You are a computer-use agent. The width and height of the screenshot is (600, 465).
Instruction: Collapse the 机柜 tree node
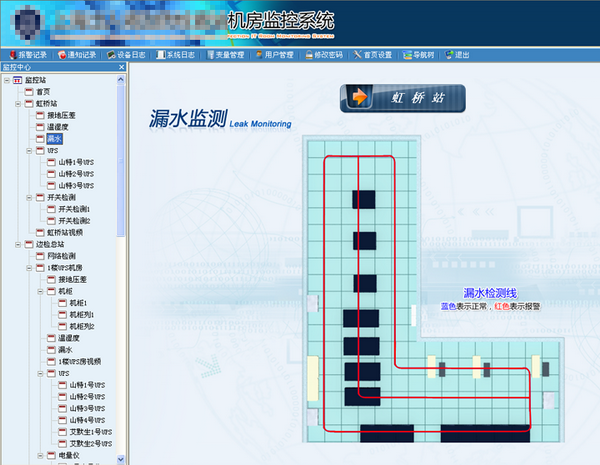pyautogui.click(x=40, y=291)
